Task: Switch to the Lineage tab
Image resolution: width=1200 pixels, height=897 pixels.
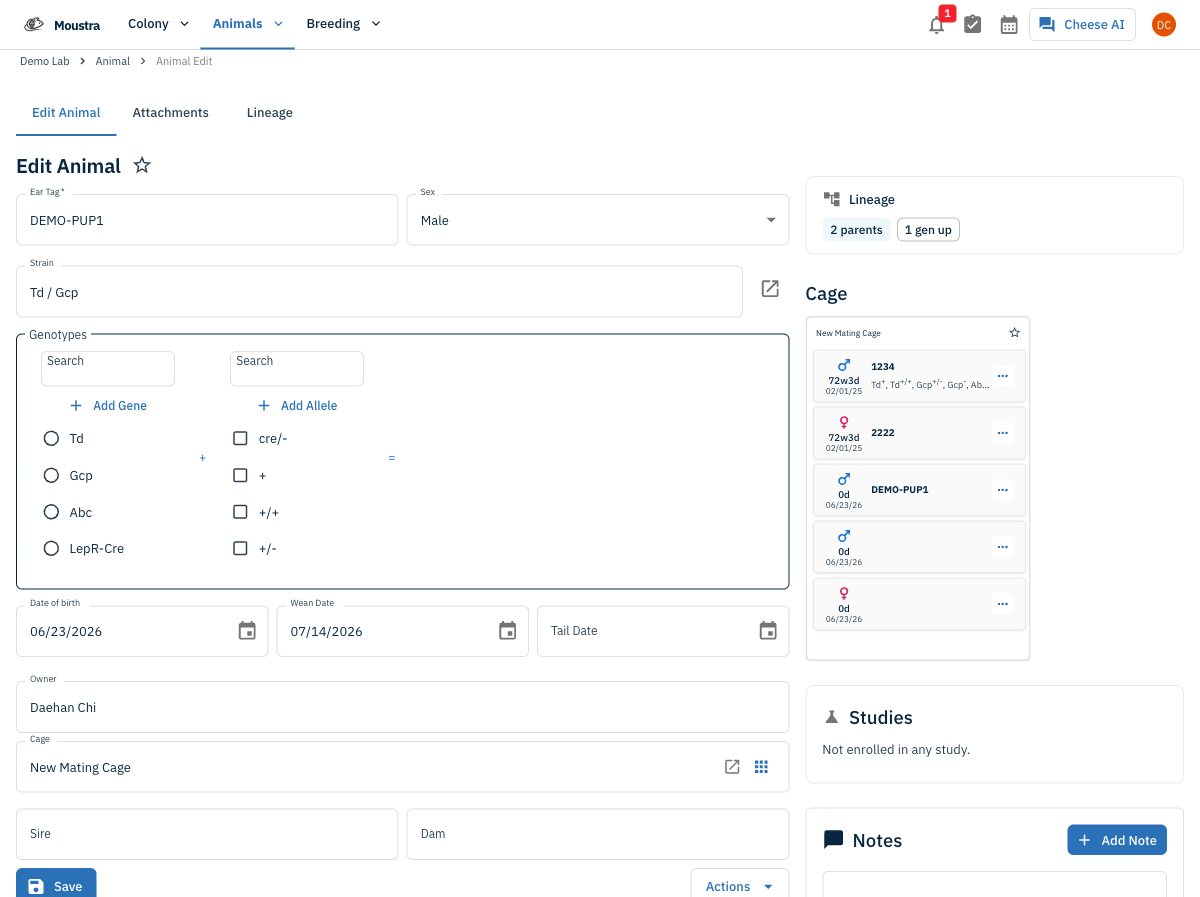Action: [x=270, y=113]
